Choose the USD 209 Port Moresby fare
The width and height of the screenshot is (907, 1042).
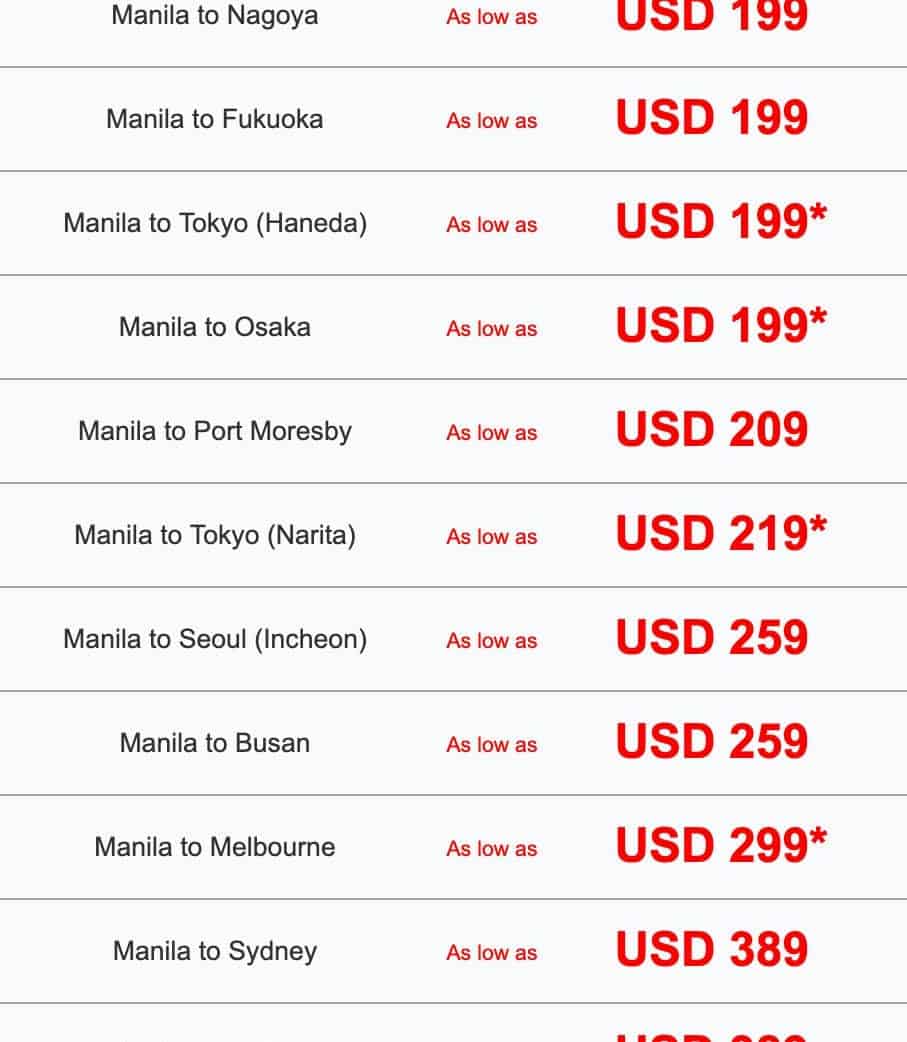711,431
